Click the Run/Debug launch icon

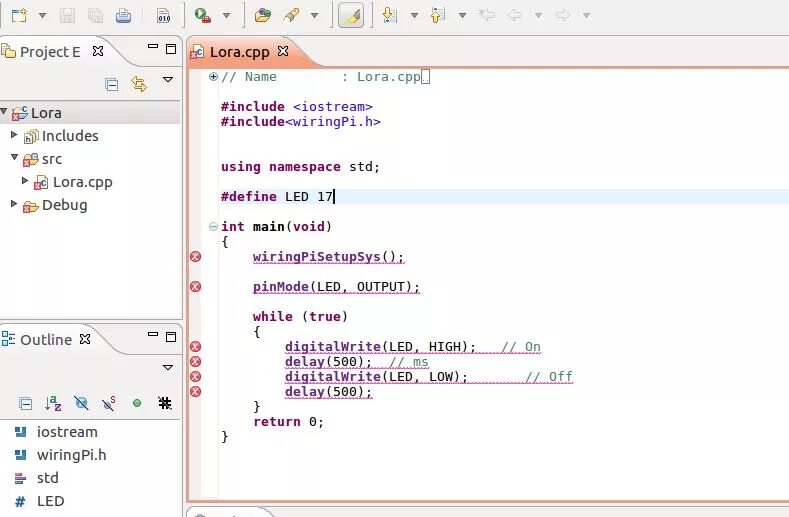click(203, 16)
